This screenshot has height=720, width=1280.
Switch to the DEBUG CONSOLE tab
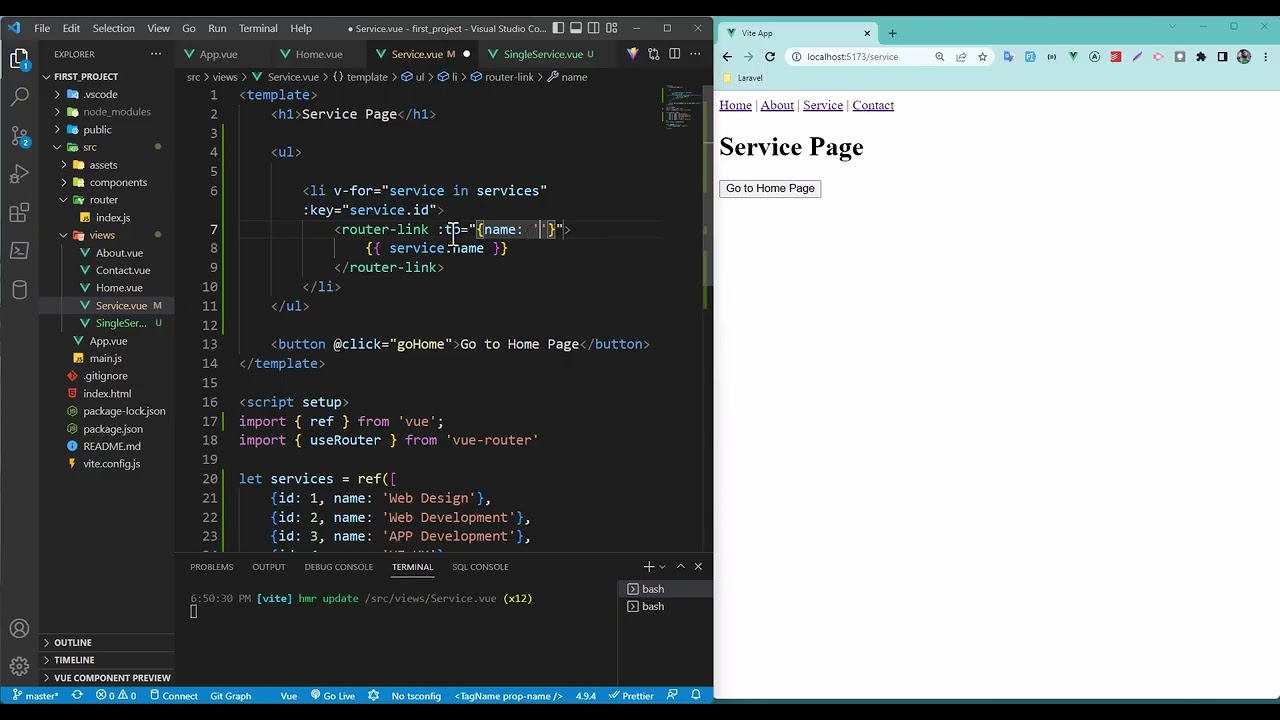click(338, 567)
